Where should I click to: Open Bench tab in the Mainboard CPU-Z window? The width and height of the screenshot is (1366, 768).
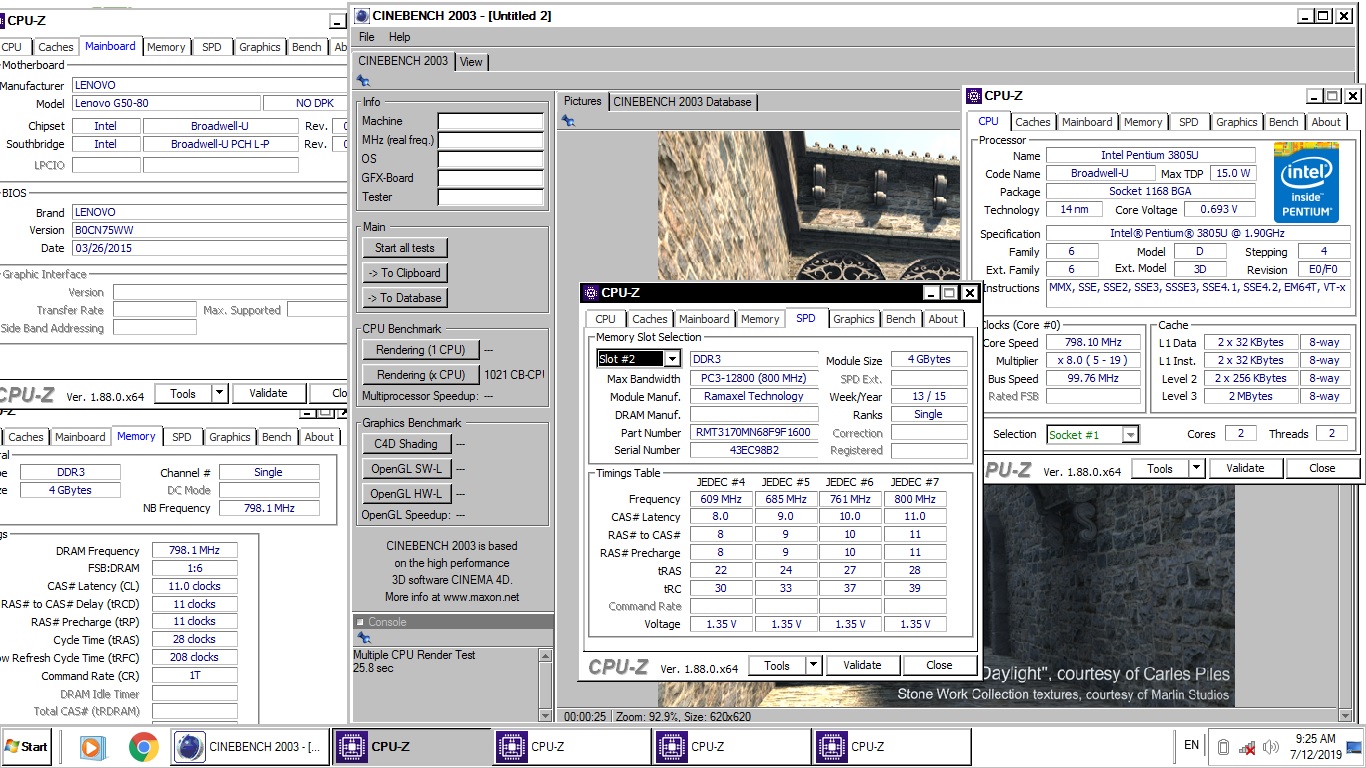point(307,47)
